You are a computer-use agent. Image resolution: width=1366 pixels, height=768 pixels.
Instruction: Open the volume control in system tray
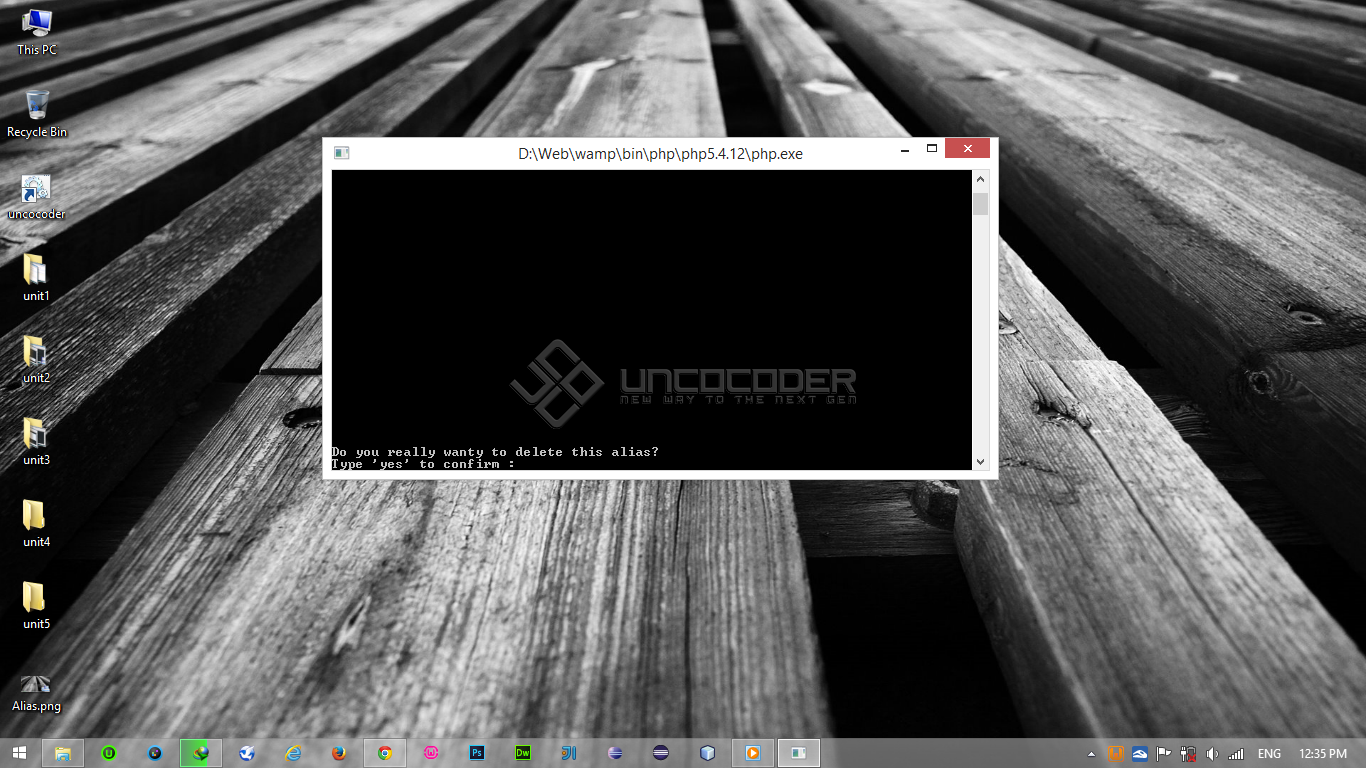(x=1212, y=754)
